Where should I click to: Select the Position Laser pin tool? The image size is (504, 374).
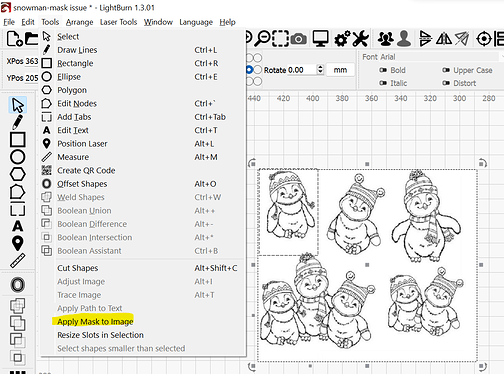[18, 243]
